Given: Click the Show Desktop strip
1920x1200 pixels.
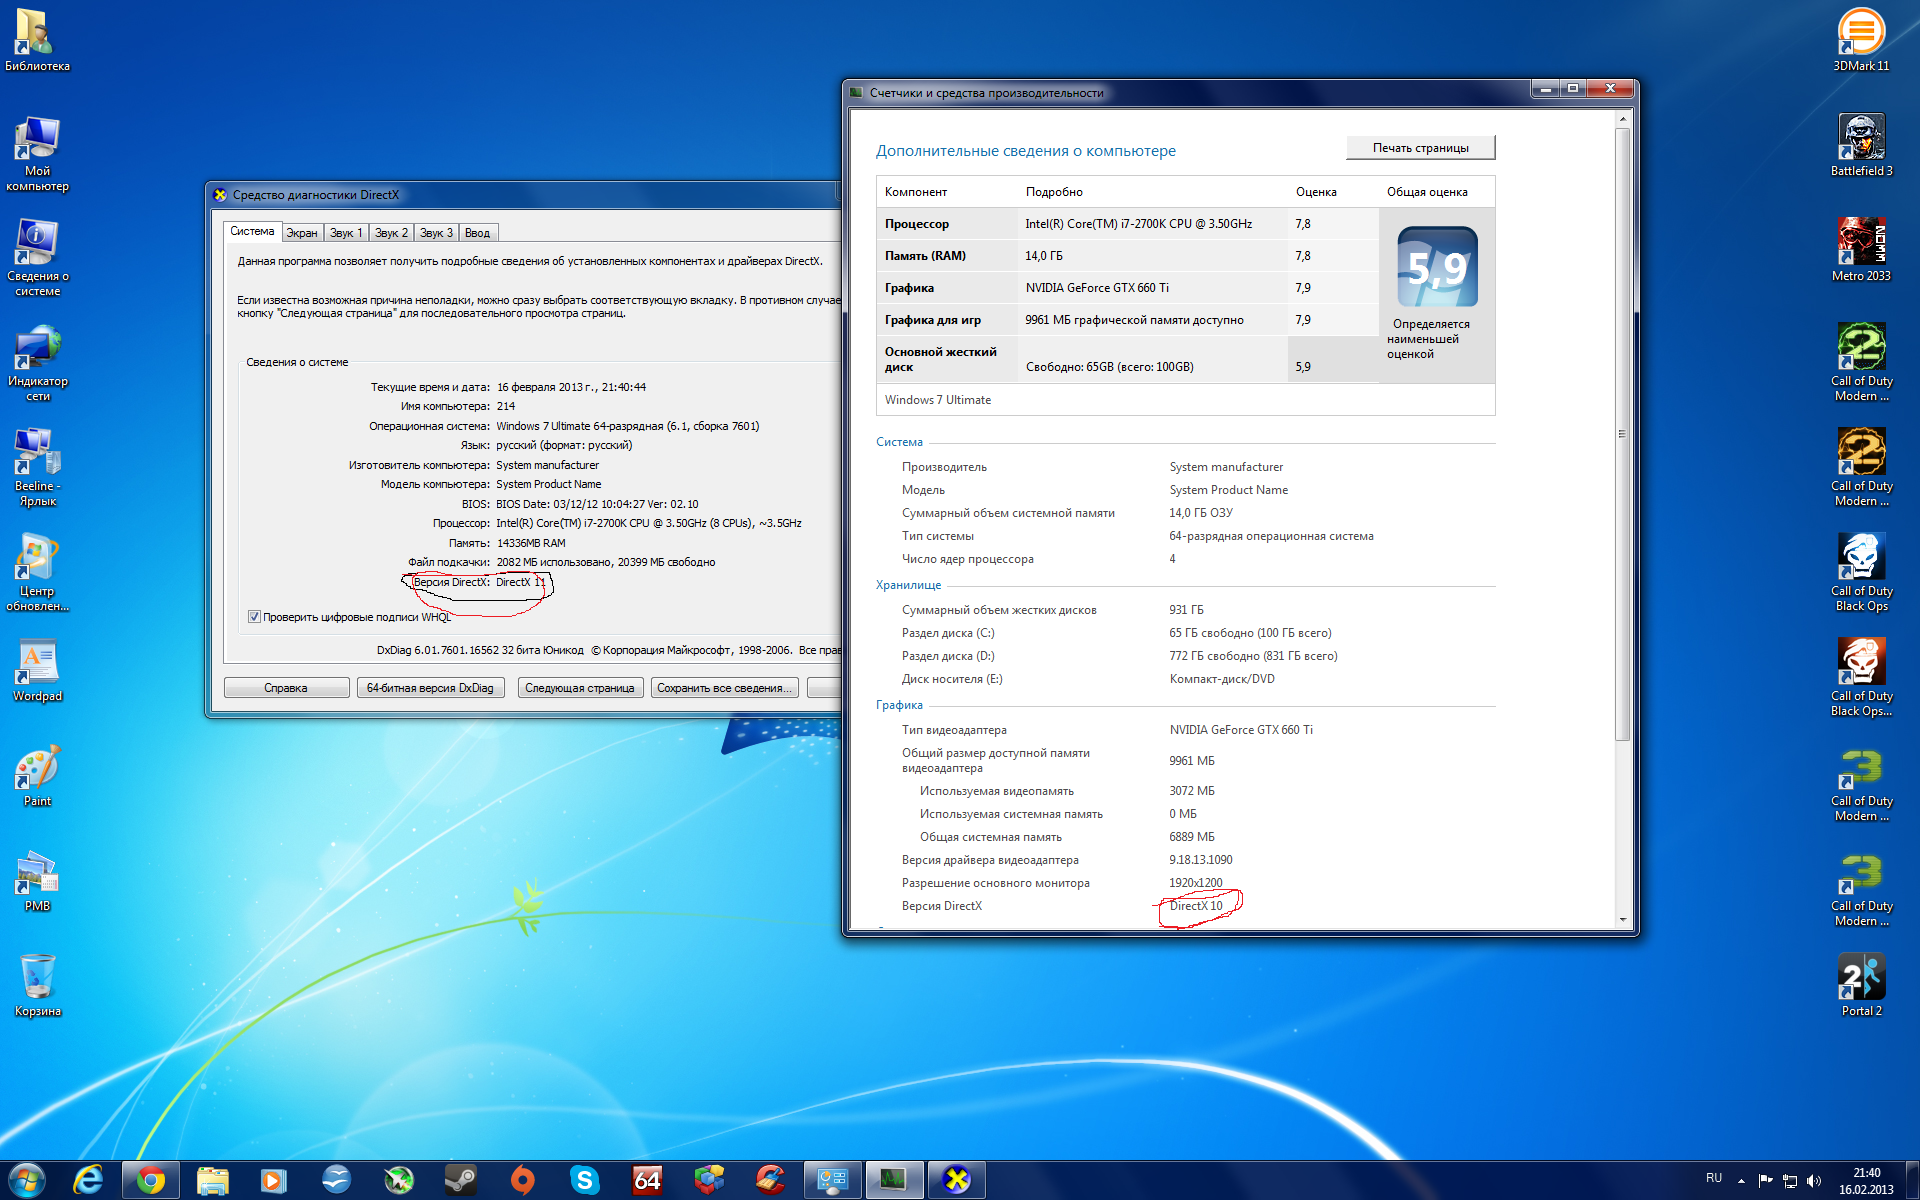Looking at the screenshot, I should pos(1913,1180).
